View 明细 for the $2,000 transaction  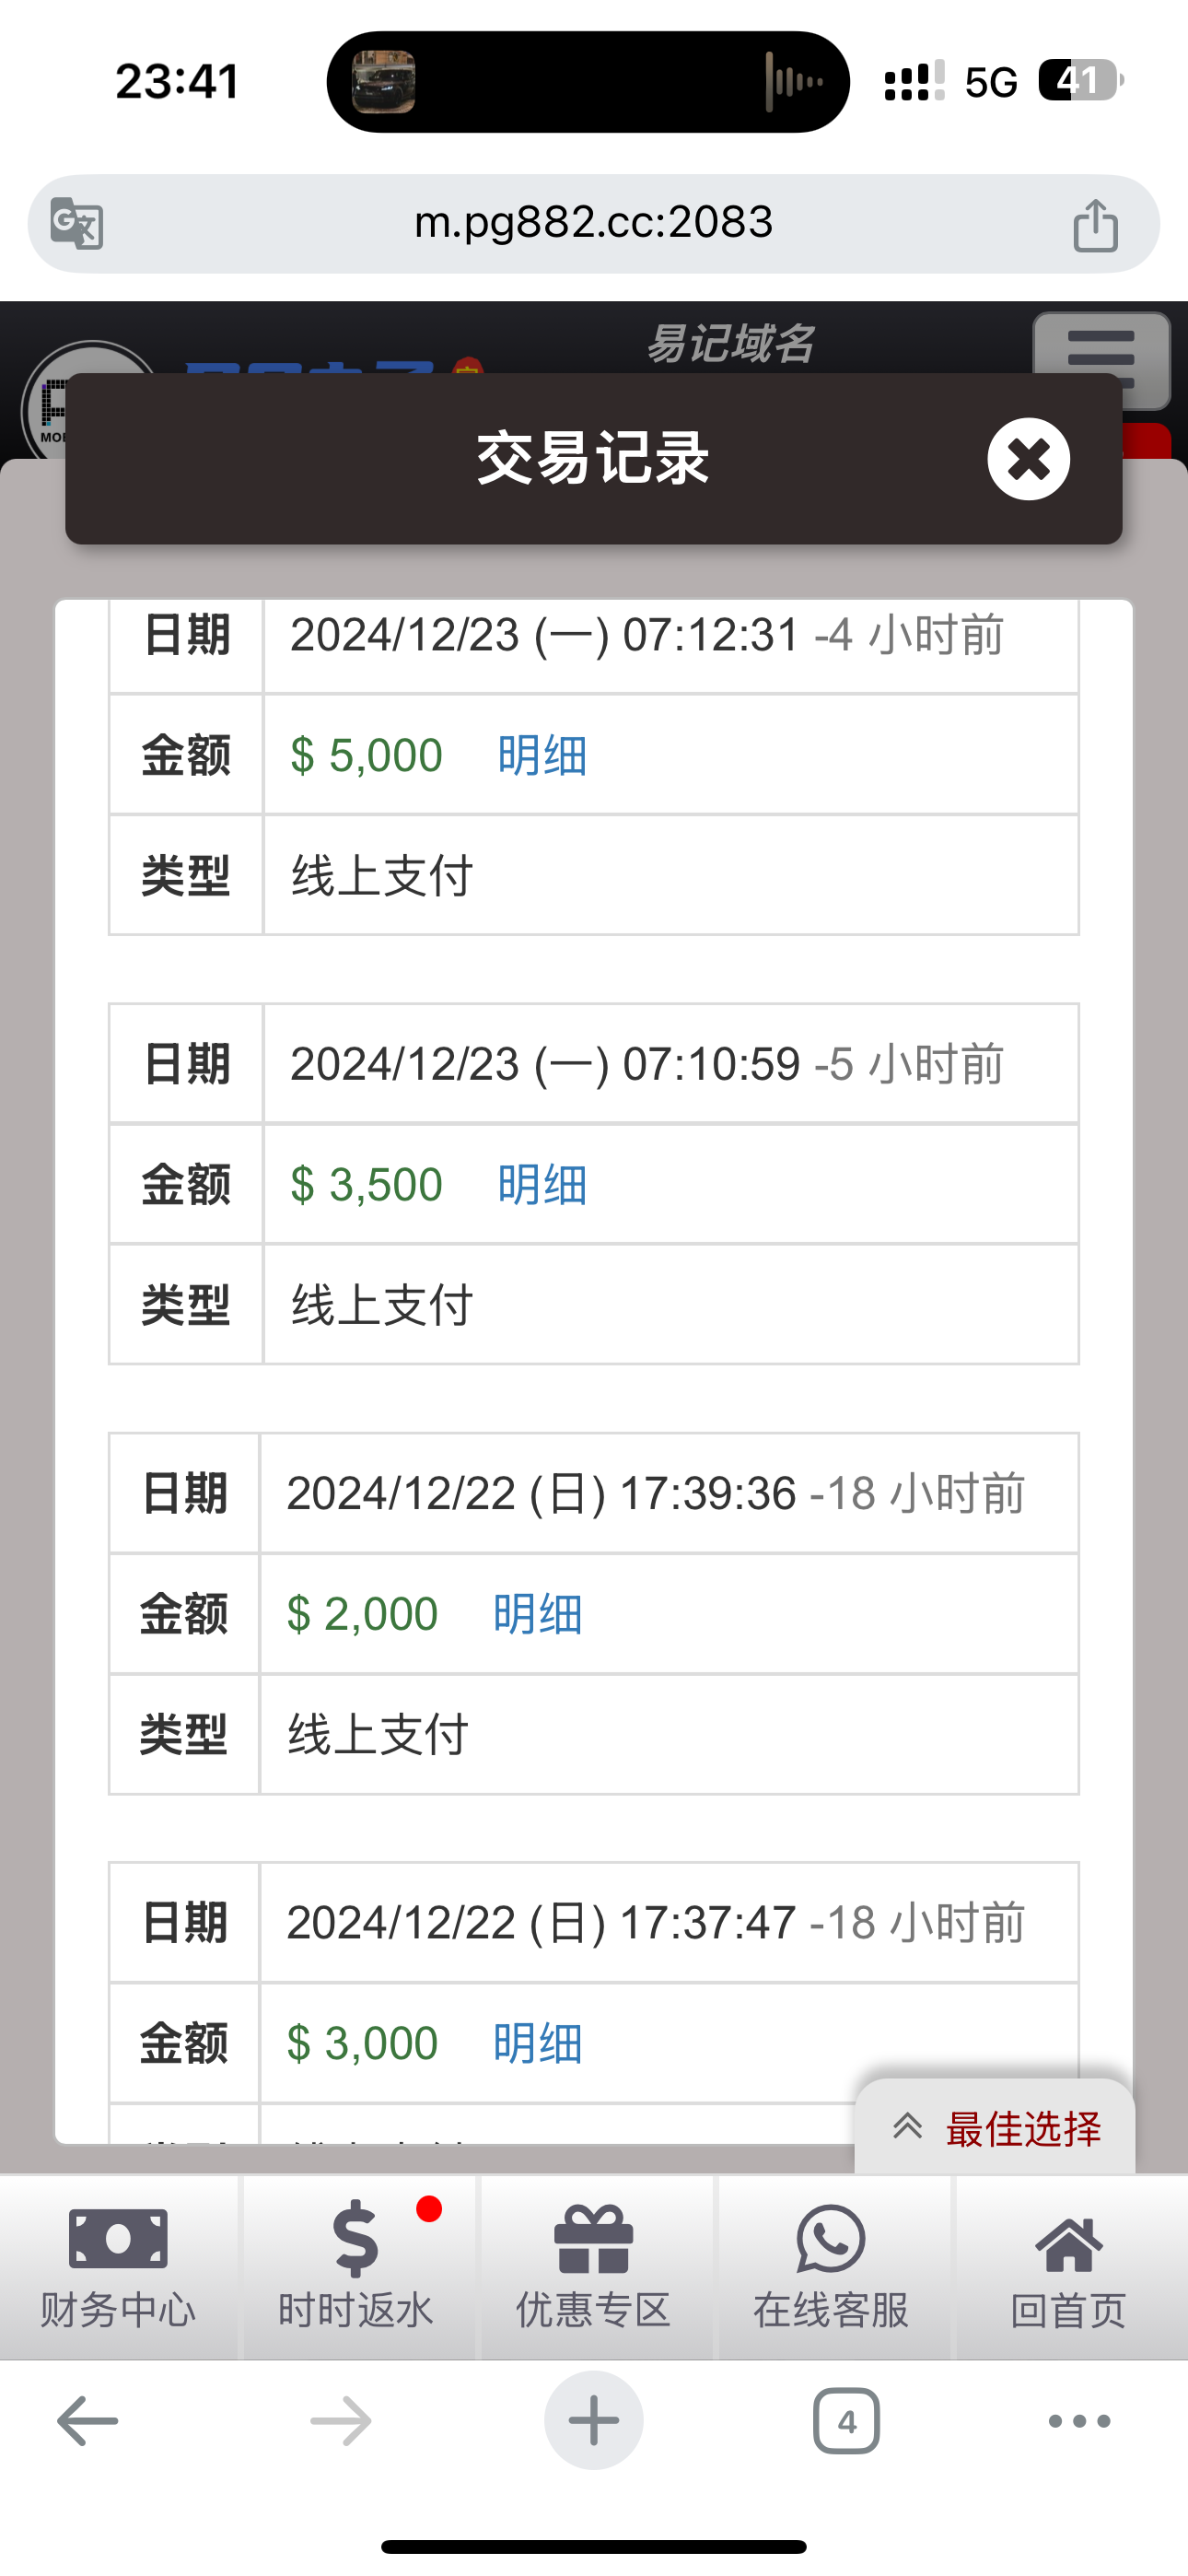[538, 1614]
